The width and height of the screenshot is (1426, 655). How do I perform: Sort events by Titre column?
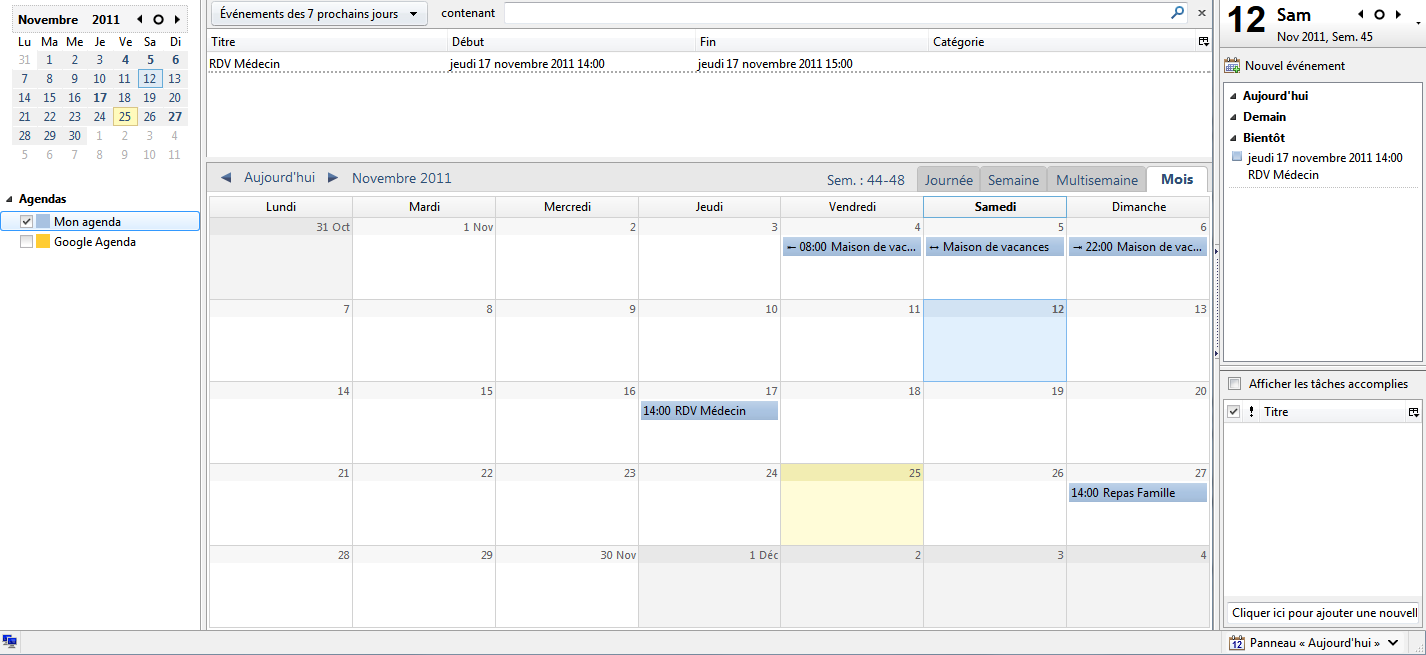(x=327, y=42)
